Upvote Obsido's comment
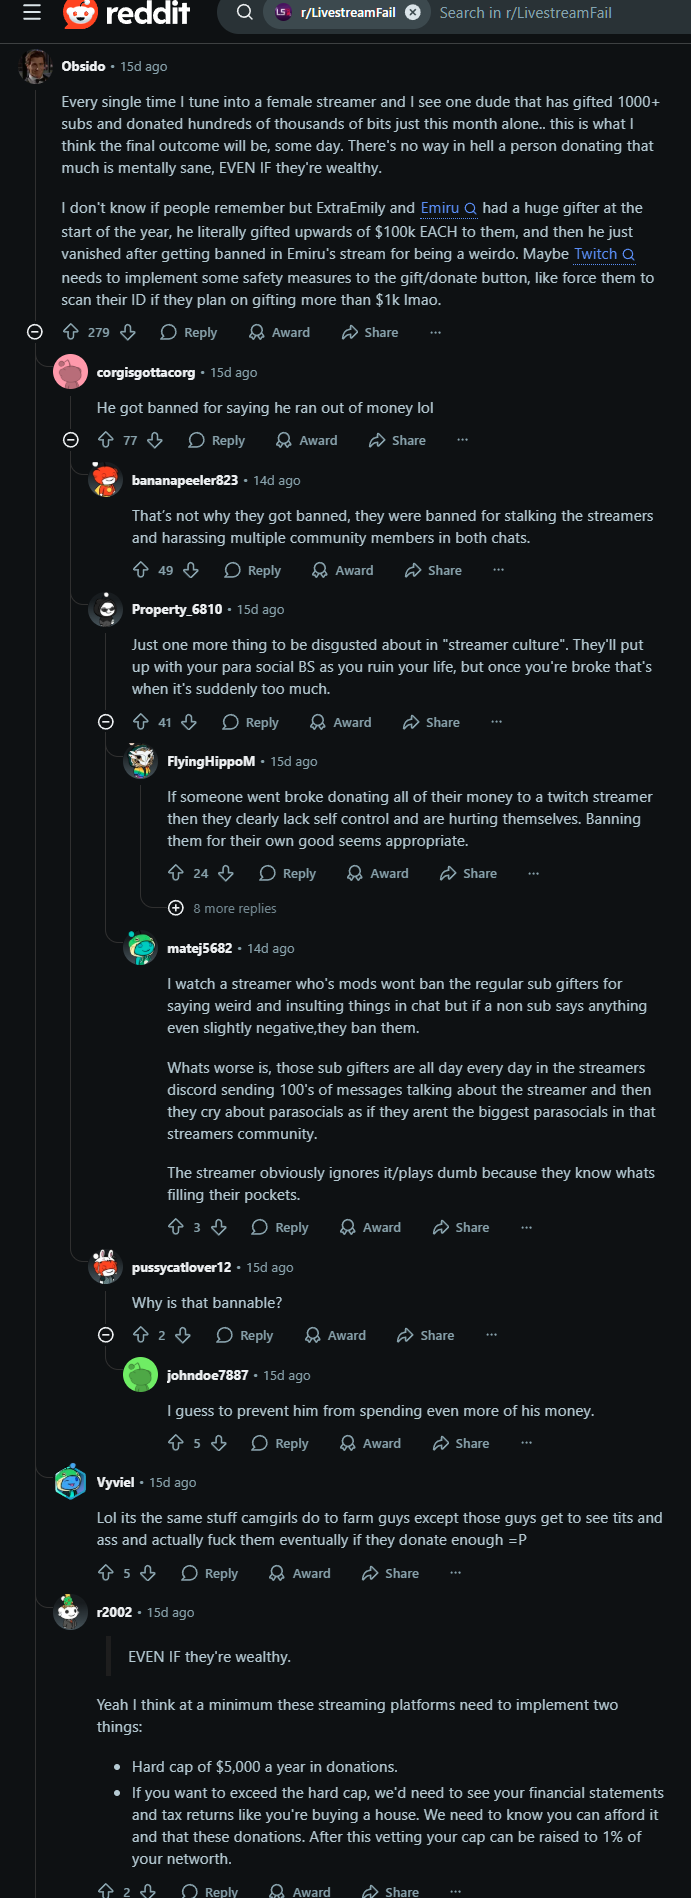Image resolution: width=691 pixels, height=1898 pixels. 71,332
